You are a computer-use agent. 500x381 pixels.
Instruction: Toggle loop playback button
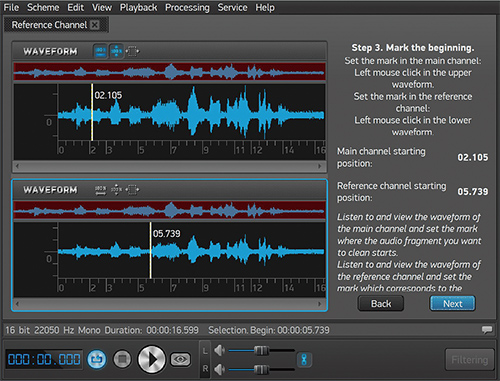coord(97,359)
